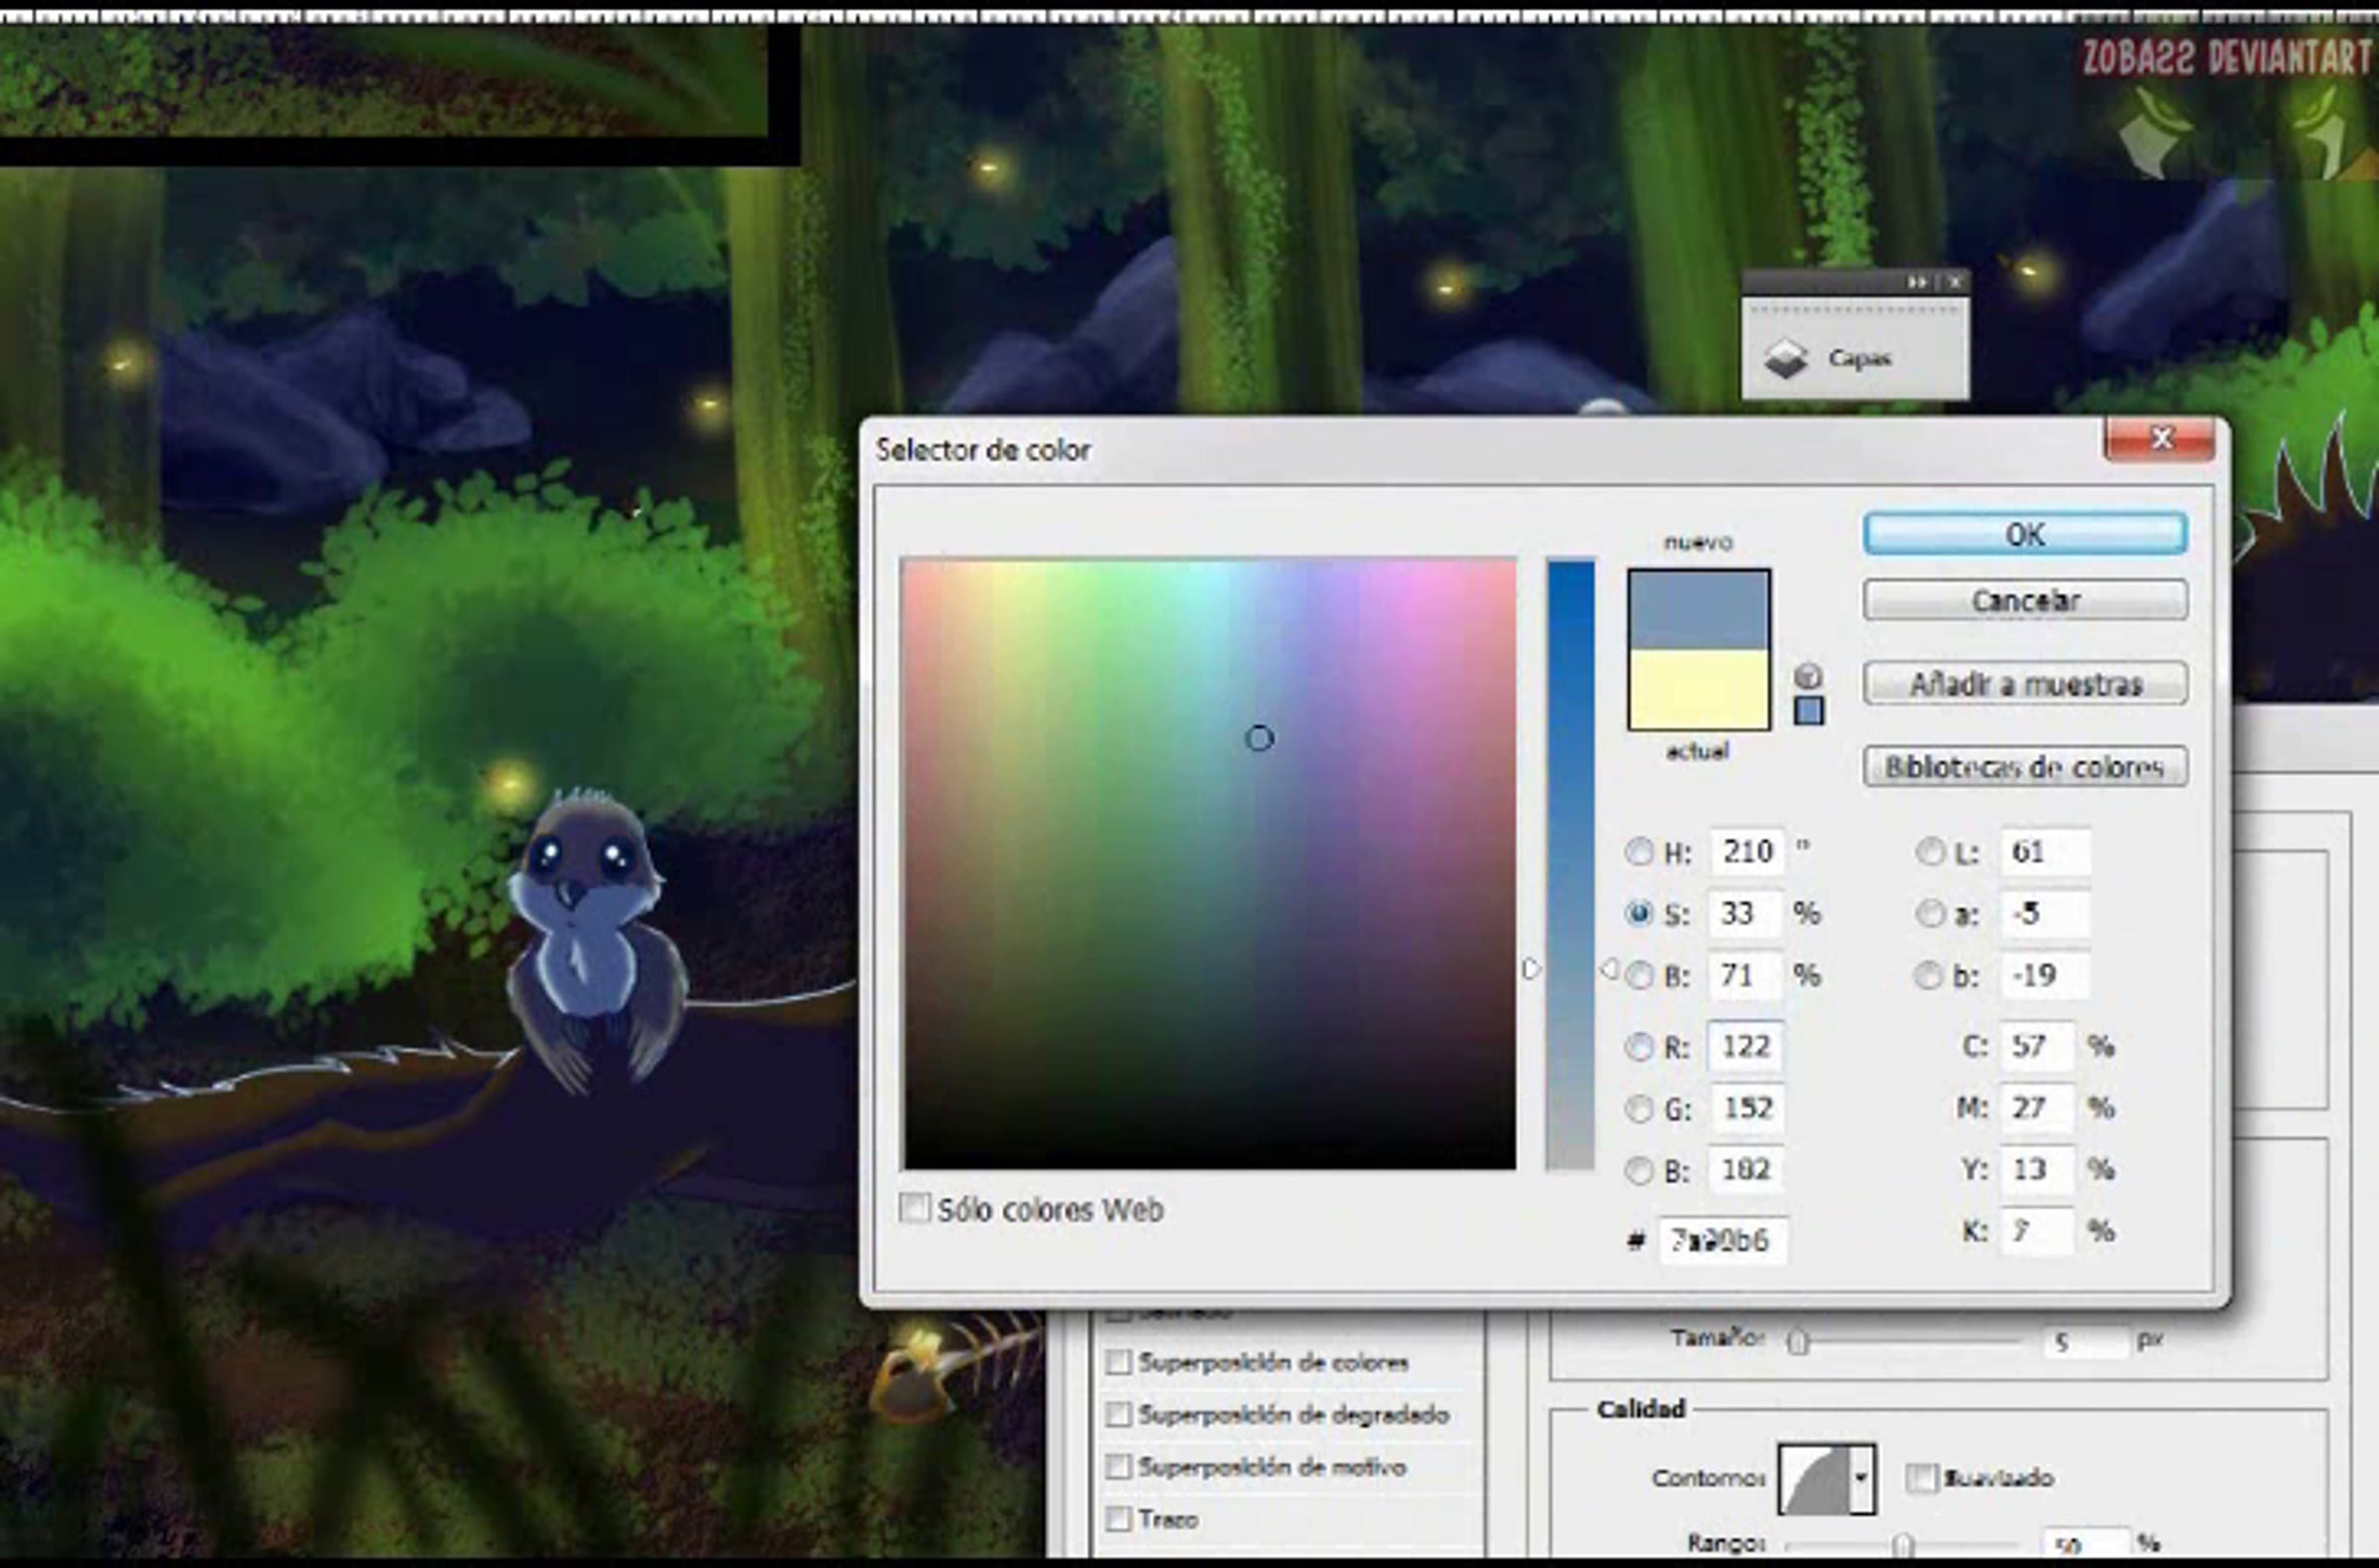Screen dimensions: 2379x1568
Task: Select the H hue radio button
Action: [x=1638, y=852]
